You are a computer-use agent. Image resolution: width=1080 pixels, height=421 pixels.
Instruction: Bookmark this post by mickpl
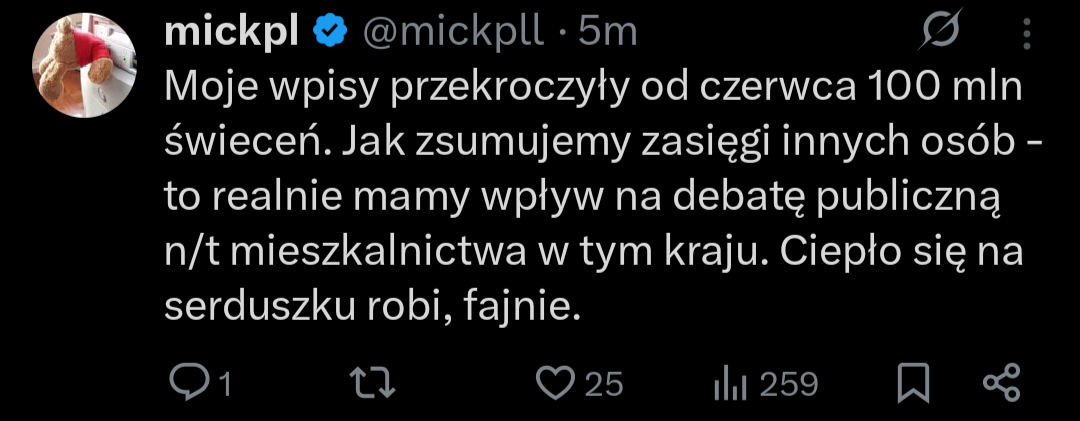pyautogui.click(x=914, y=383)
